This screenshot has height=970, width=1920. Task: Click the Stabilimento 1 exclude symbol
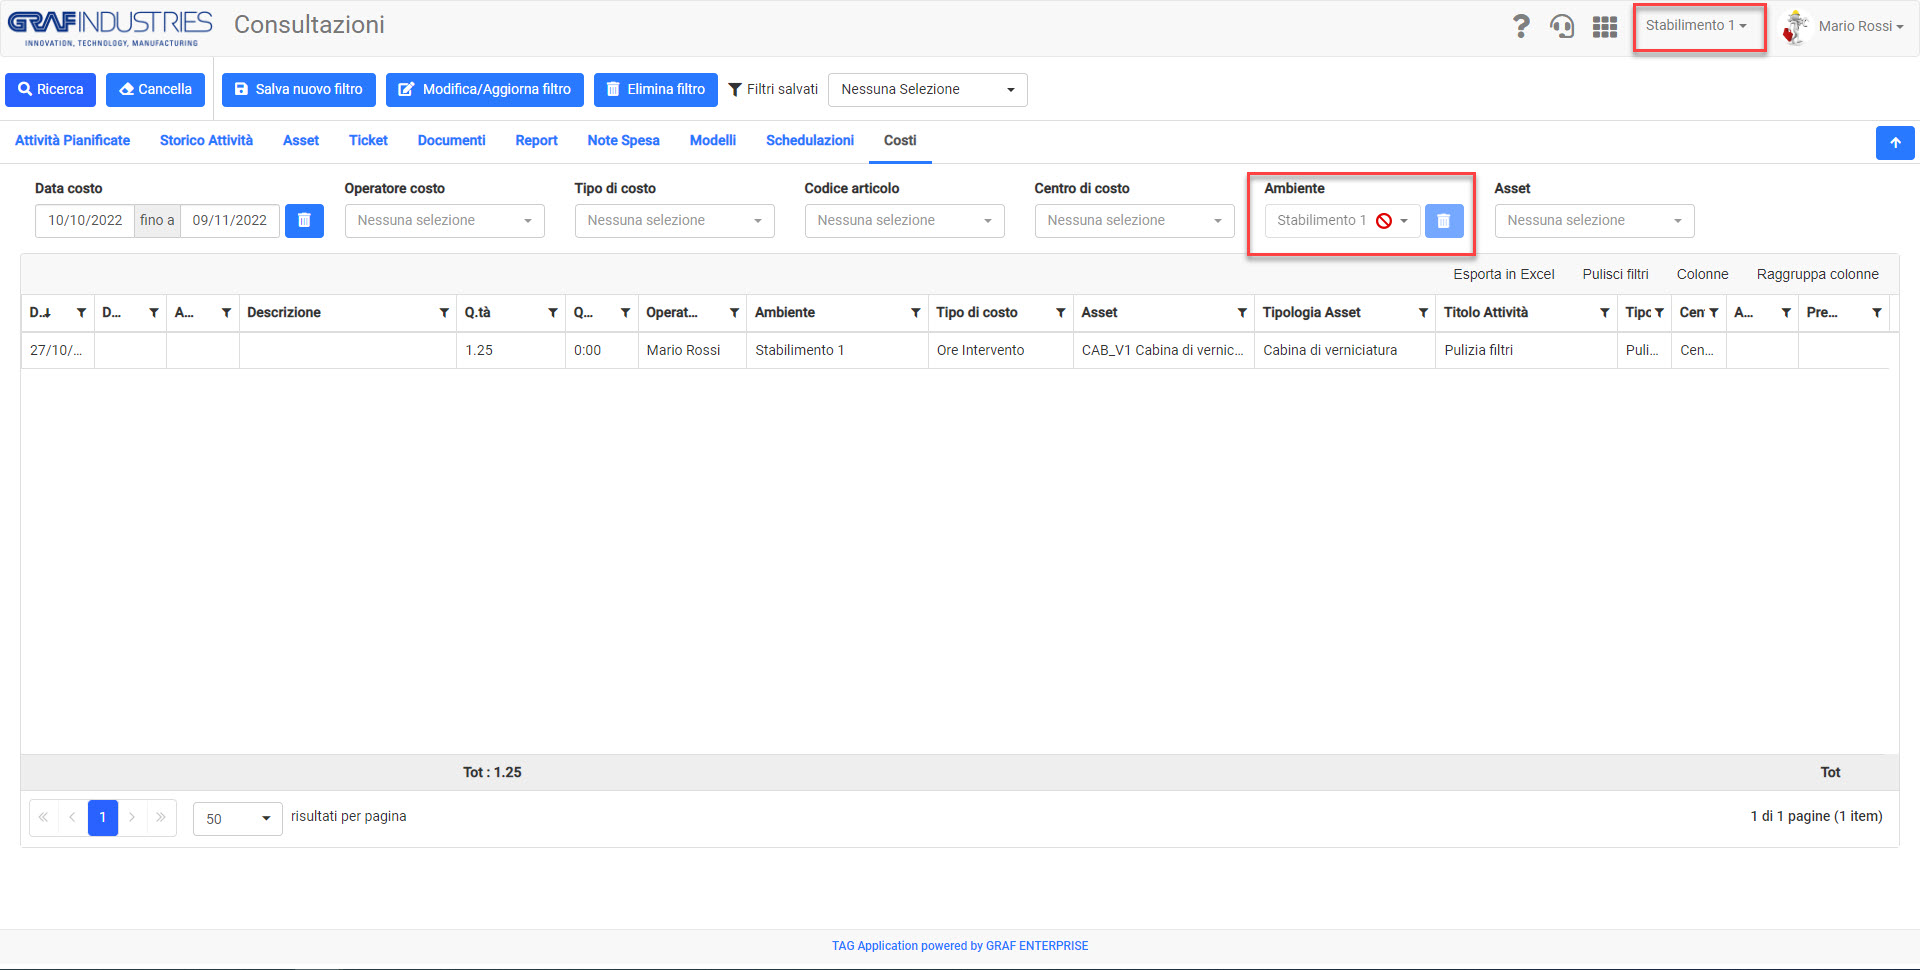point(1384,221)
